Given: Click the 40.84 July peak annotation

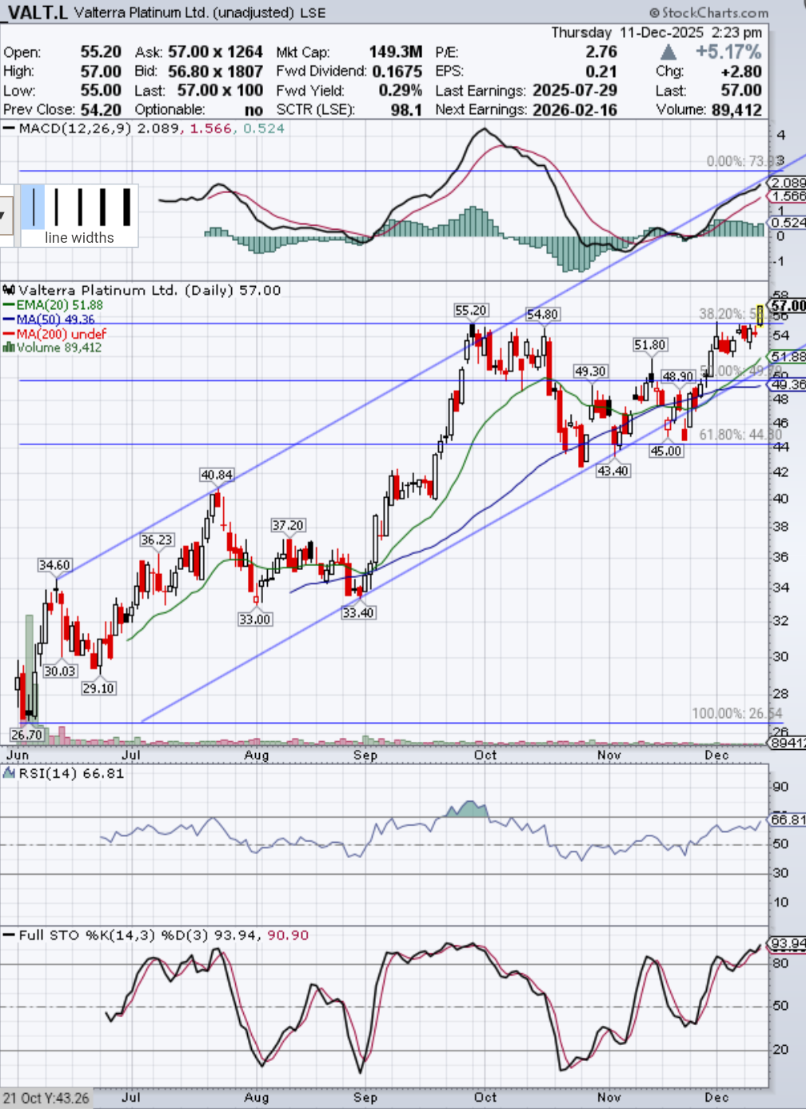Looking at the screenshot, I should tap(217, 475).
